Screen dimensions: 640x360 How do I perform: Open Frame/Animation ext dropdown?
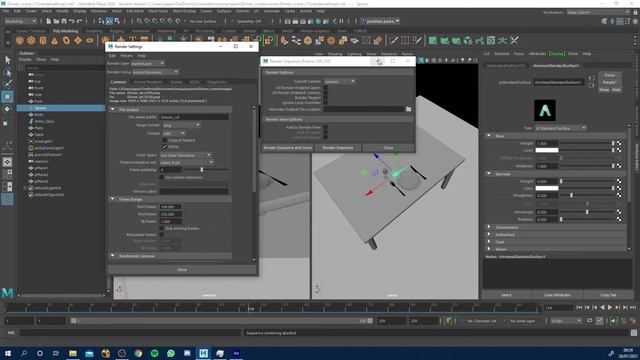pyautogui.click(x=187, y=162)
